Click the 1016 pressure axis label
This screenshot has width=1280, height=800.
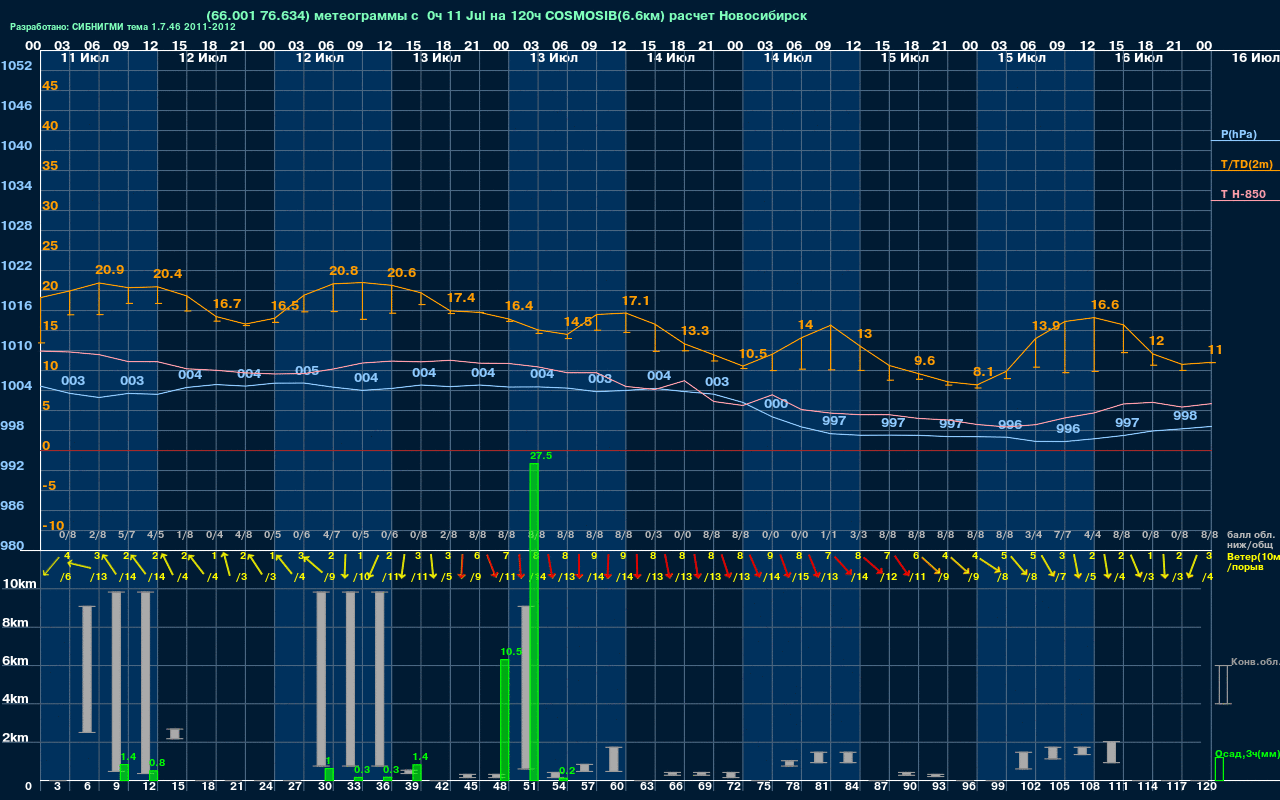(16, 306)
